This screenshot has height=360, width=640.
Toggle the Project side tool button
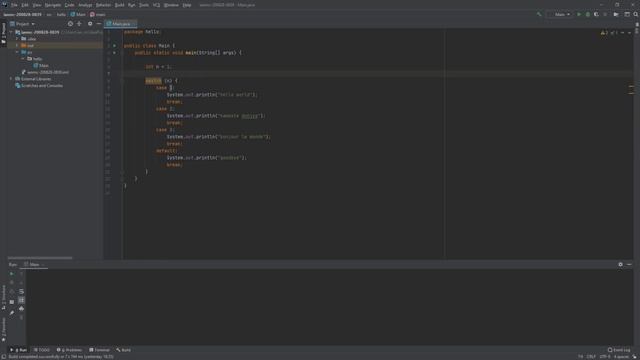tap(4, 34)
